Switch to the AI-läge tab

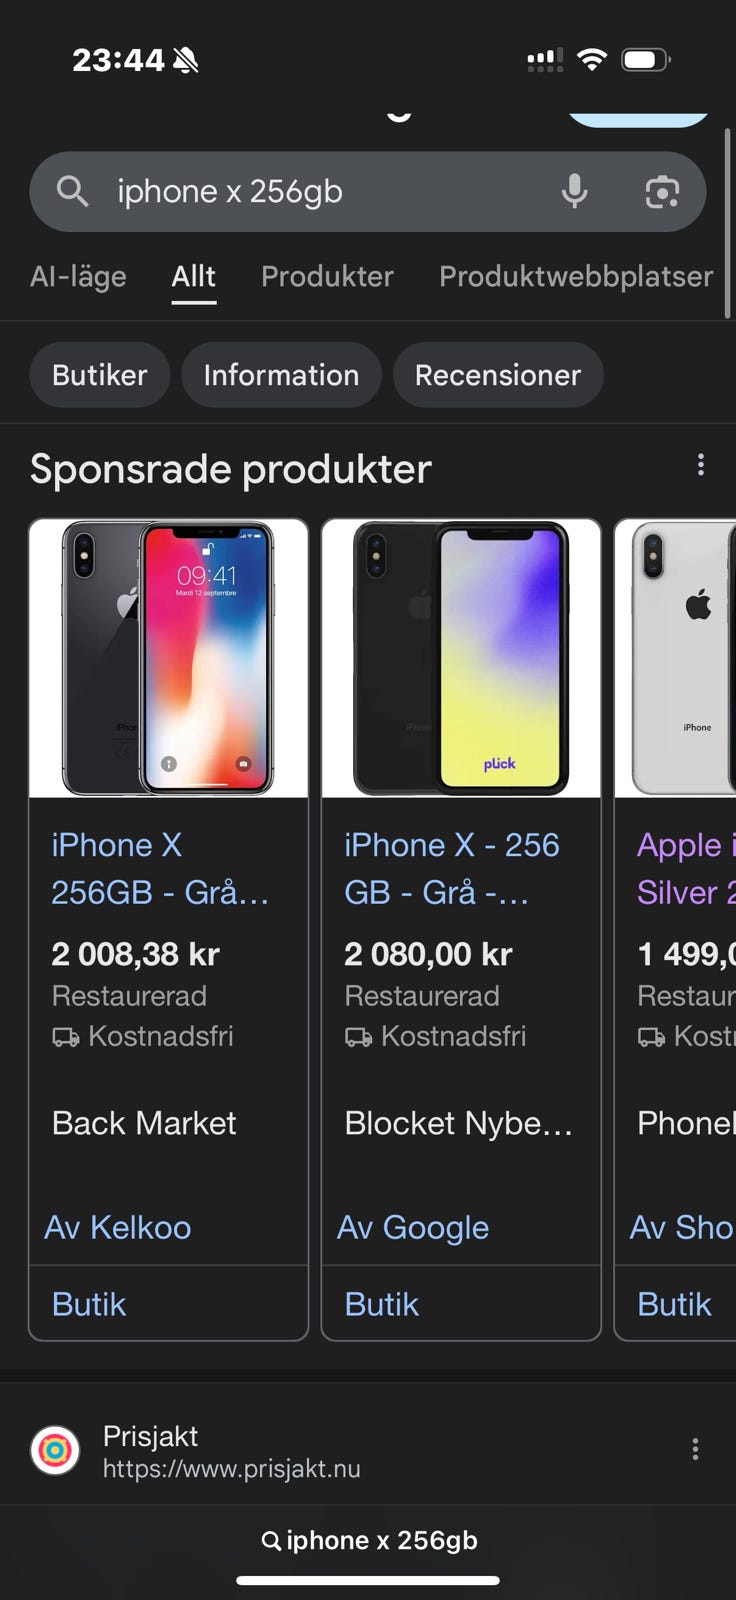(x=78, y=276)
